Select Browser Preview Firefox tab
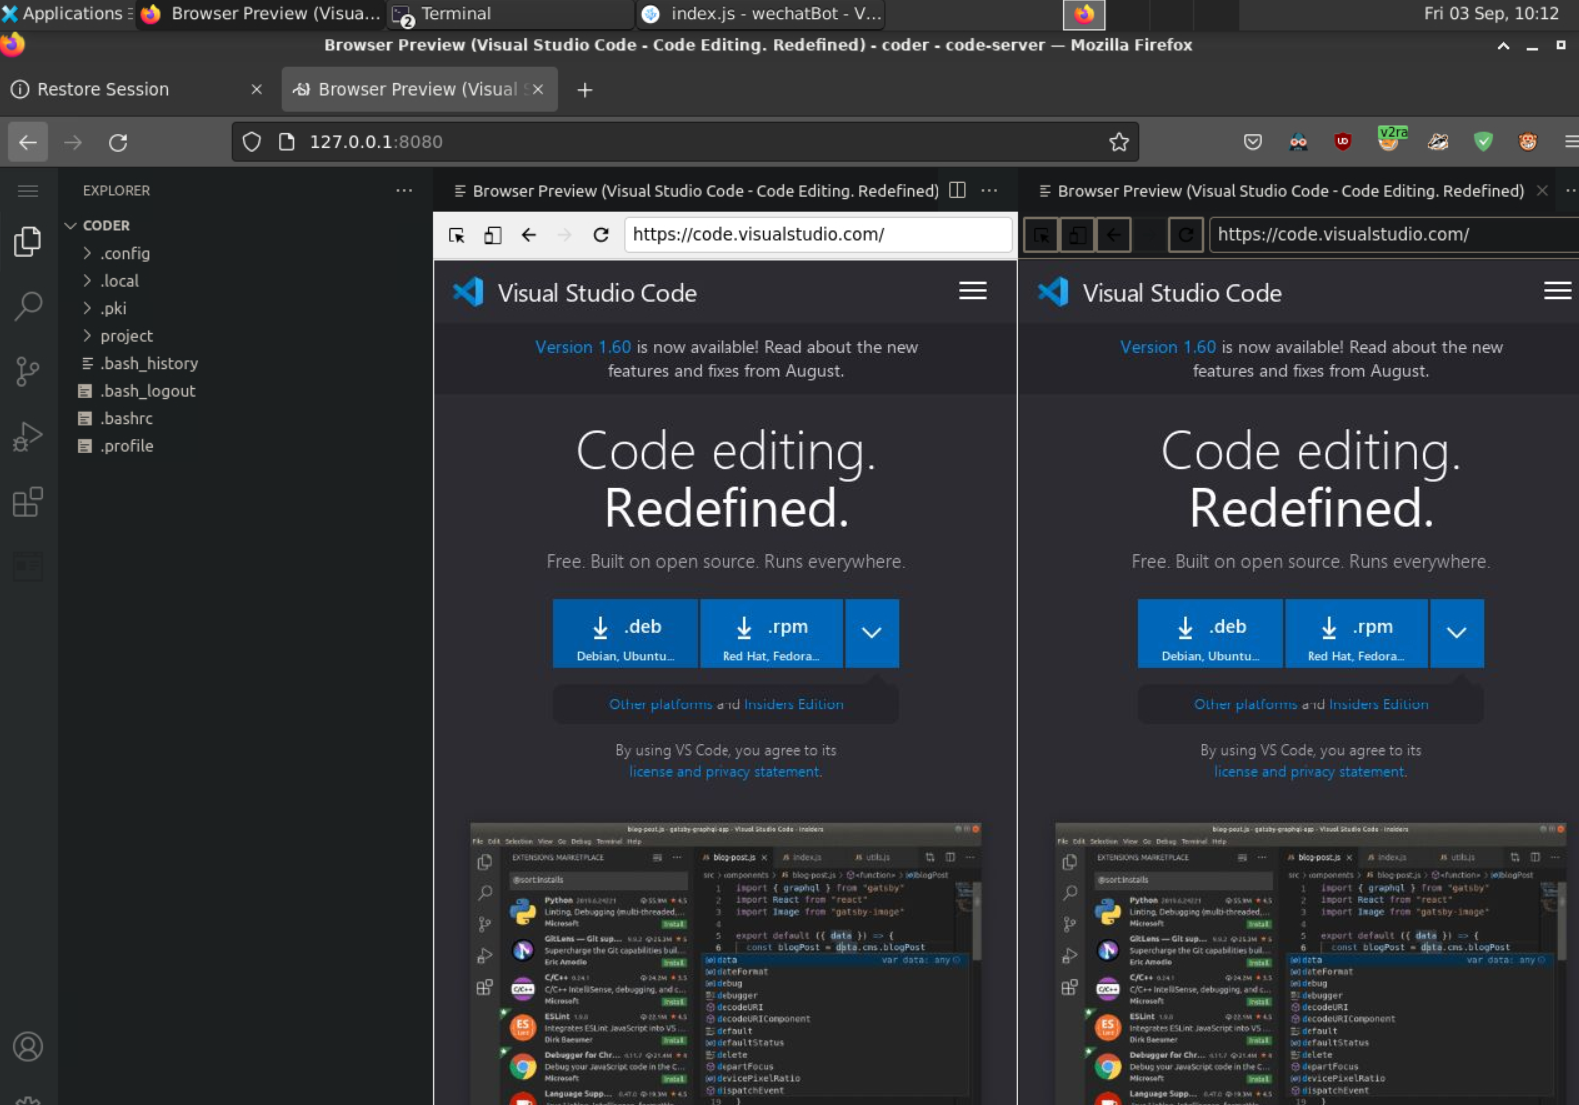The height and width of the screenshot is (1105, 1579). [420, 90]
